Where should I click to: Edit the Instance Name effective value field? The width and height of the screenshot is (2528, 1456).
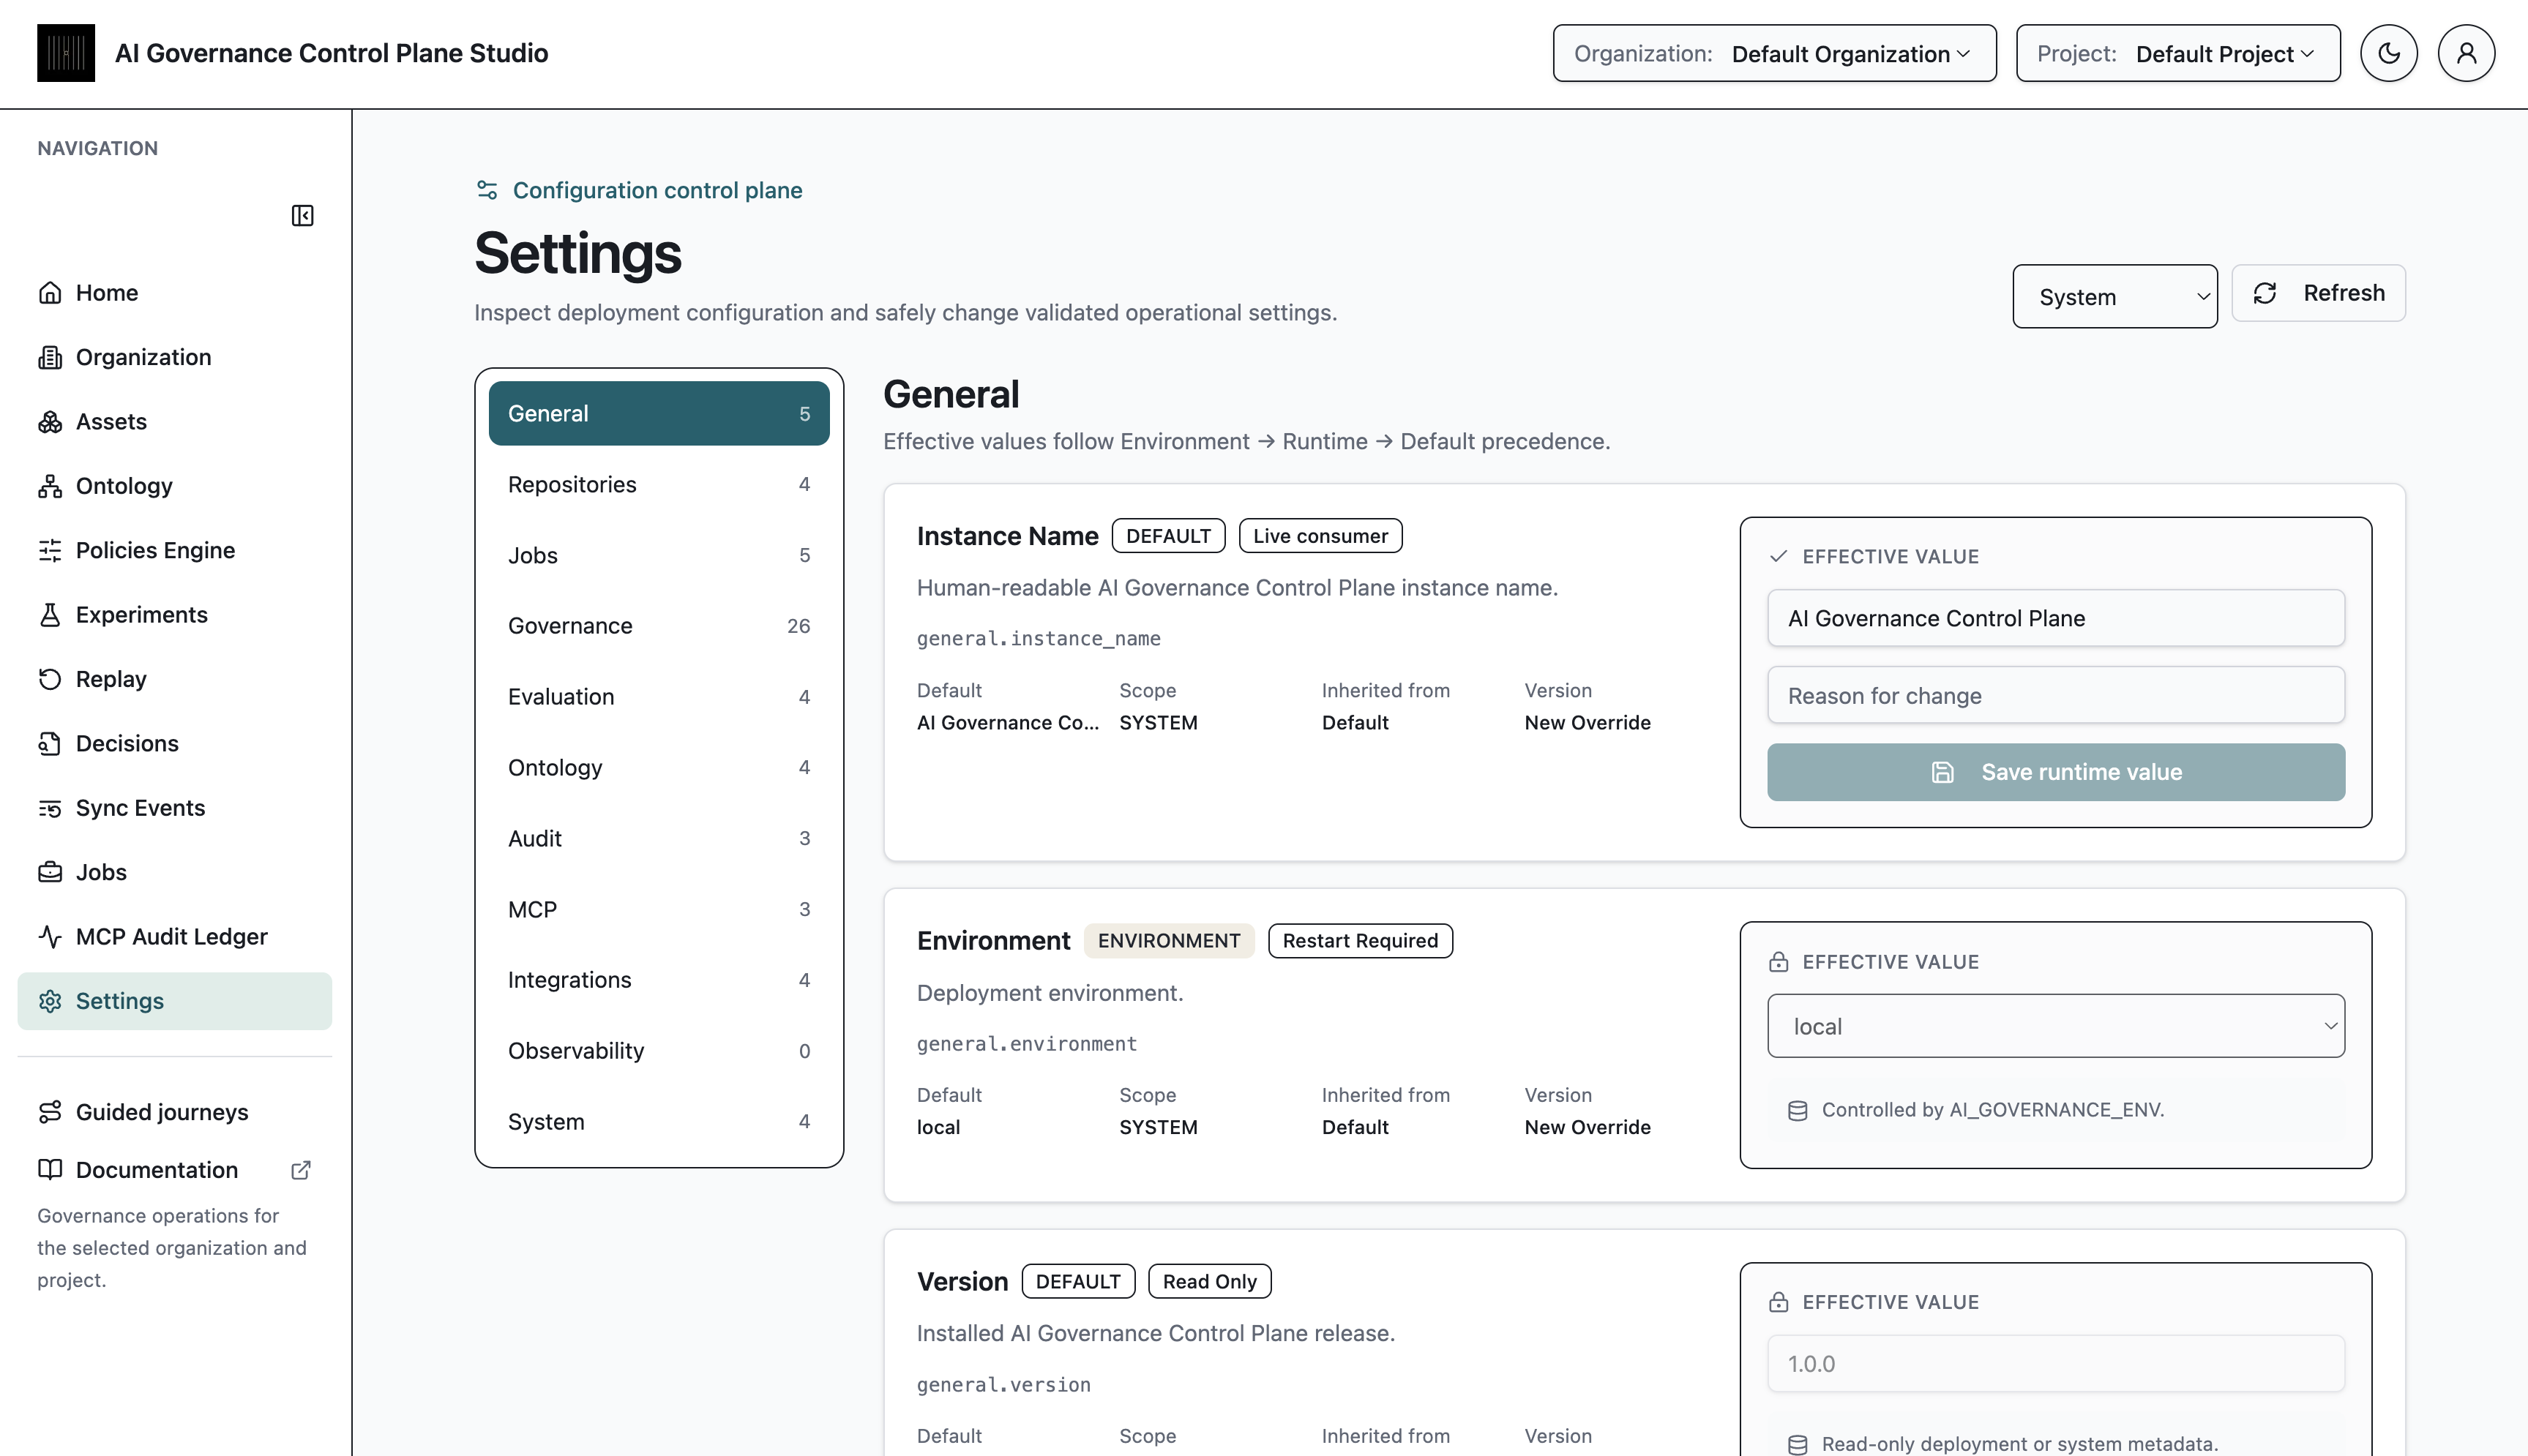[x=2056, y=618]
